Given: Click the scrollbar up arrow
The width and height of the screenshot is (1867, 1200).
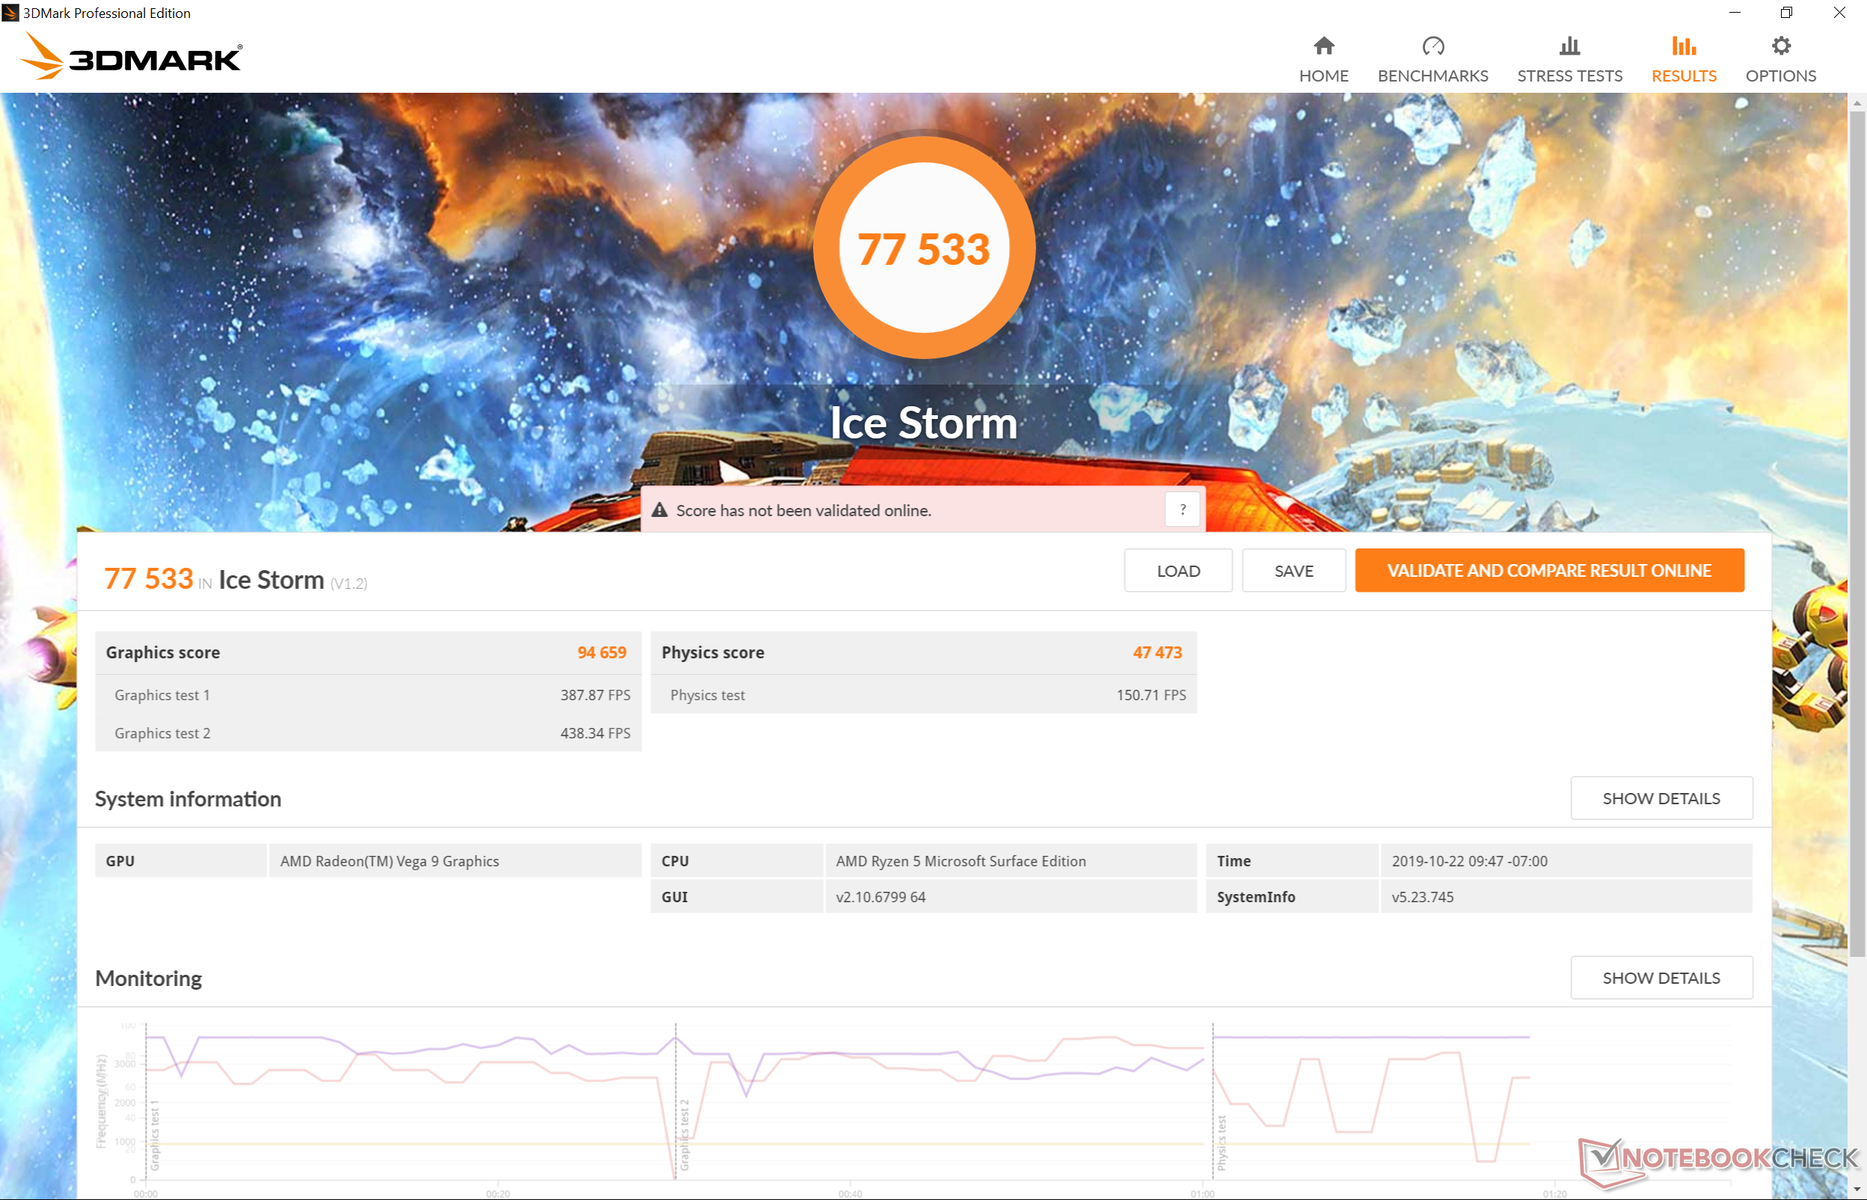Looking at the screenshot, I should (1857, 102).
